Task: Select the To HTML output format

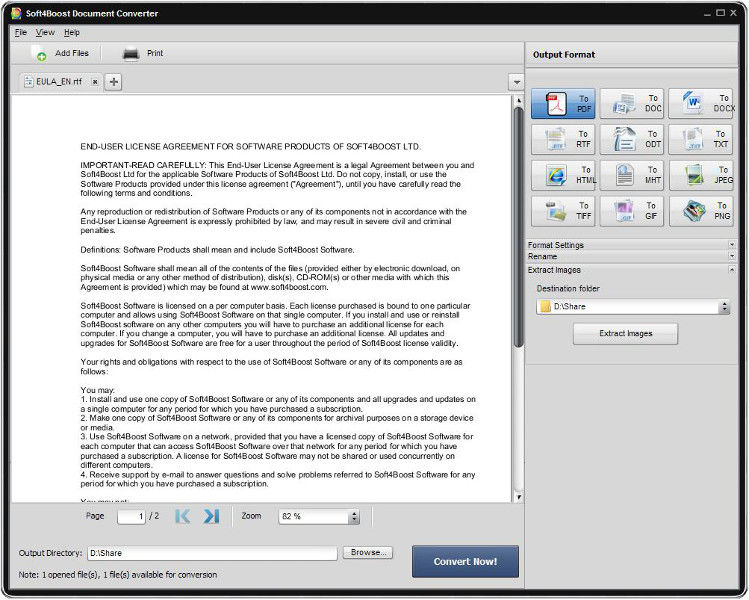Action: (563, 175)
